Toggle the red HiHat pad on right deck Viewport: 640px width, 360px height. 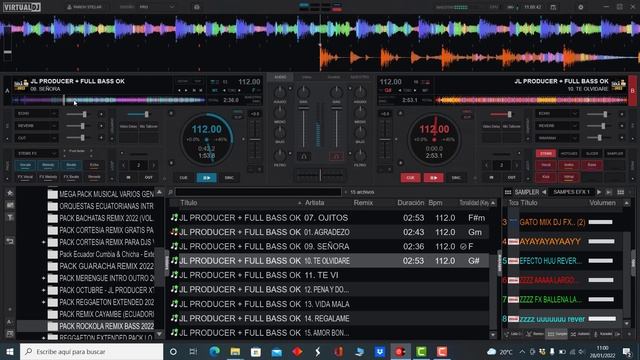tap(569, 177)
